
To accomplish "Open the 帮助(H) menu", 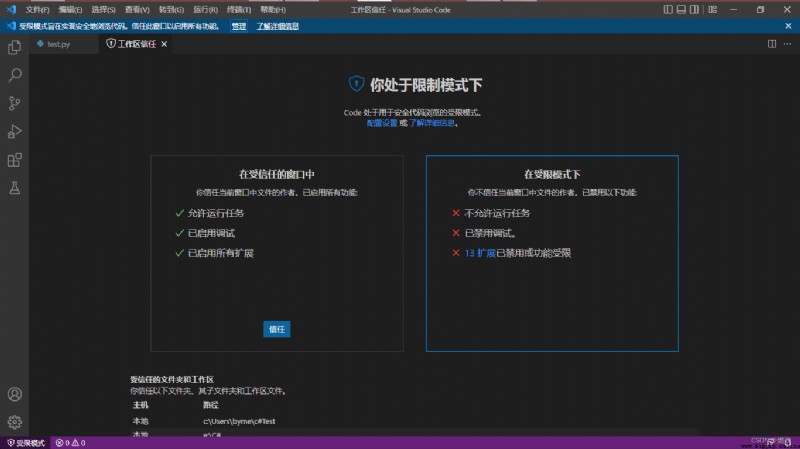I will point(272,10).
